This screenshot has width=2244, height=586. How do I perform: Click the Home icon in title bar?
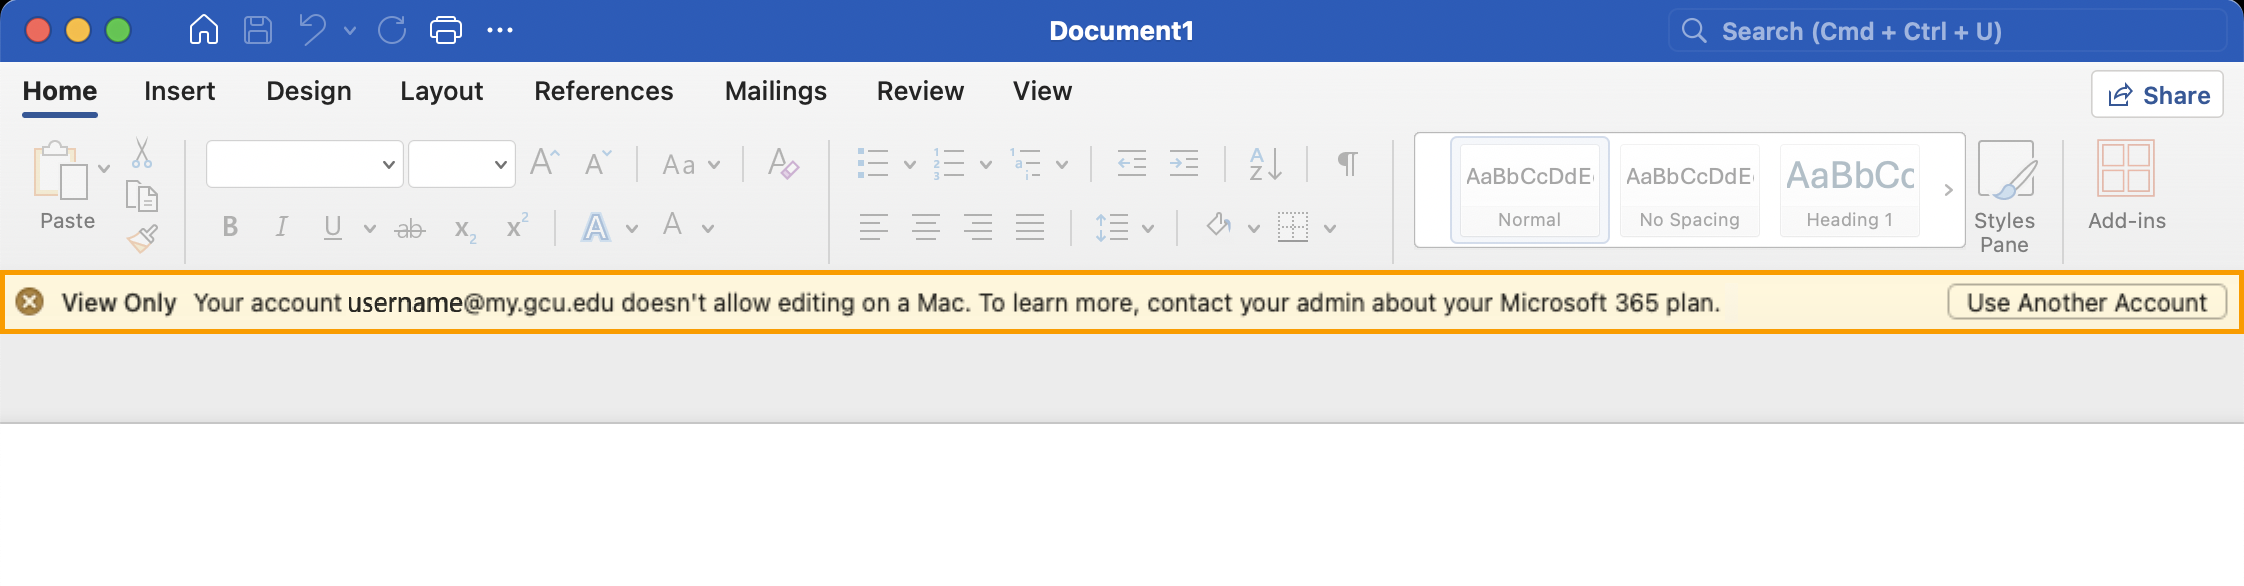pyautogui.click(x=204, y=30)
